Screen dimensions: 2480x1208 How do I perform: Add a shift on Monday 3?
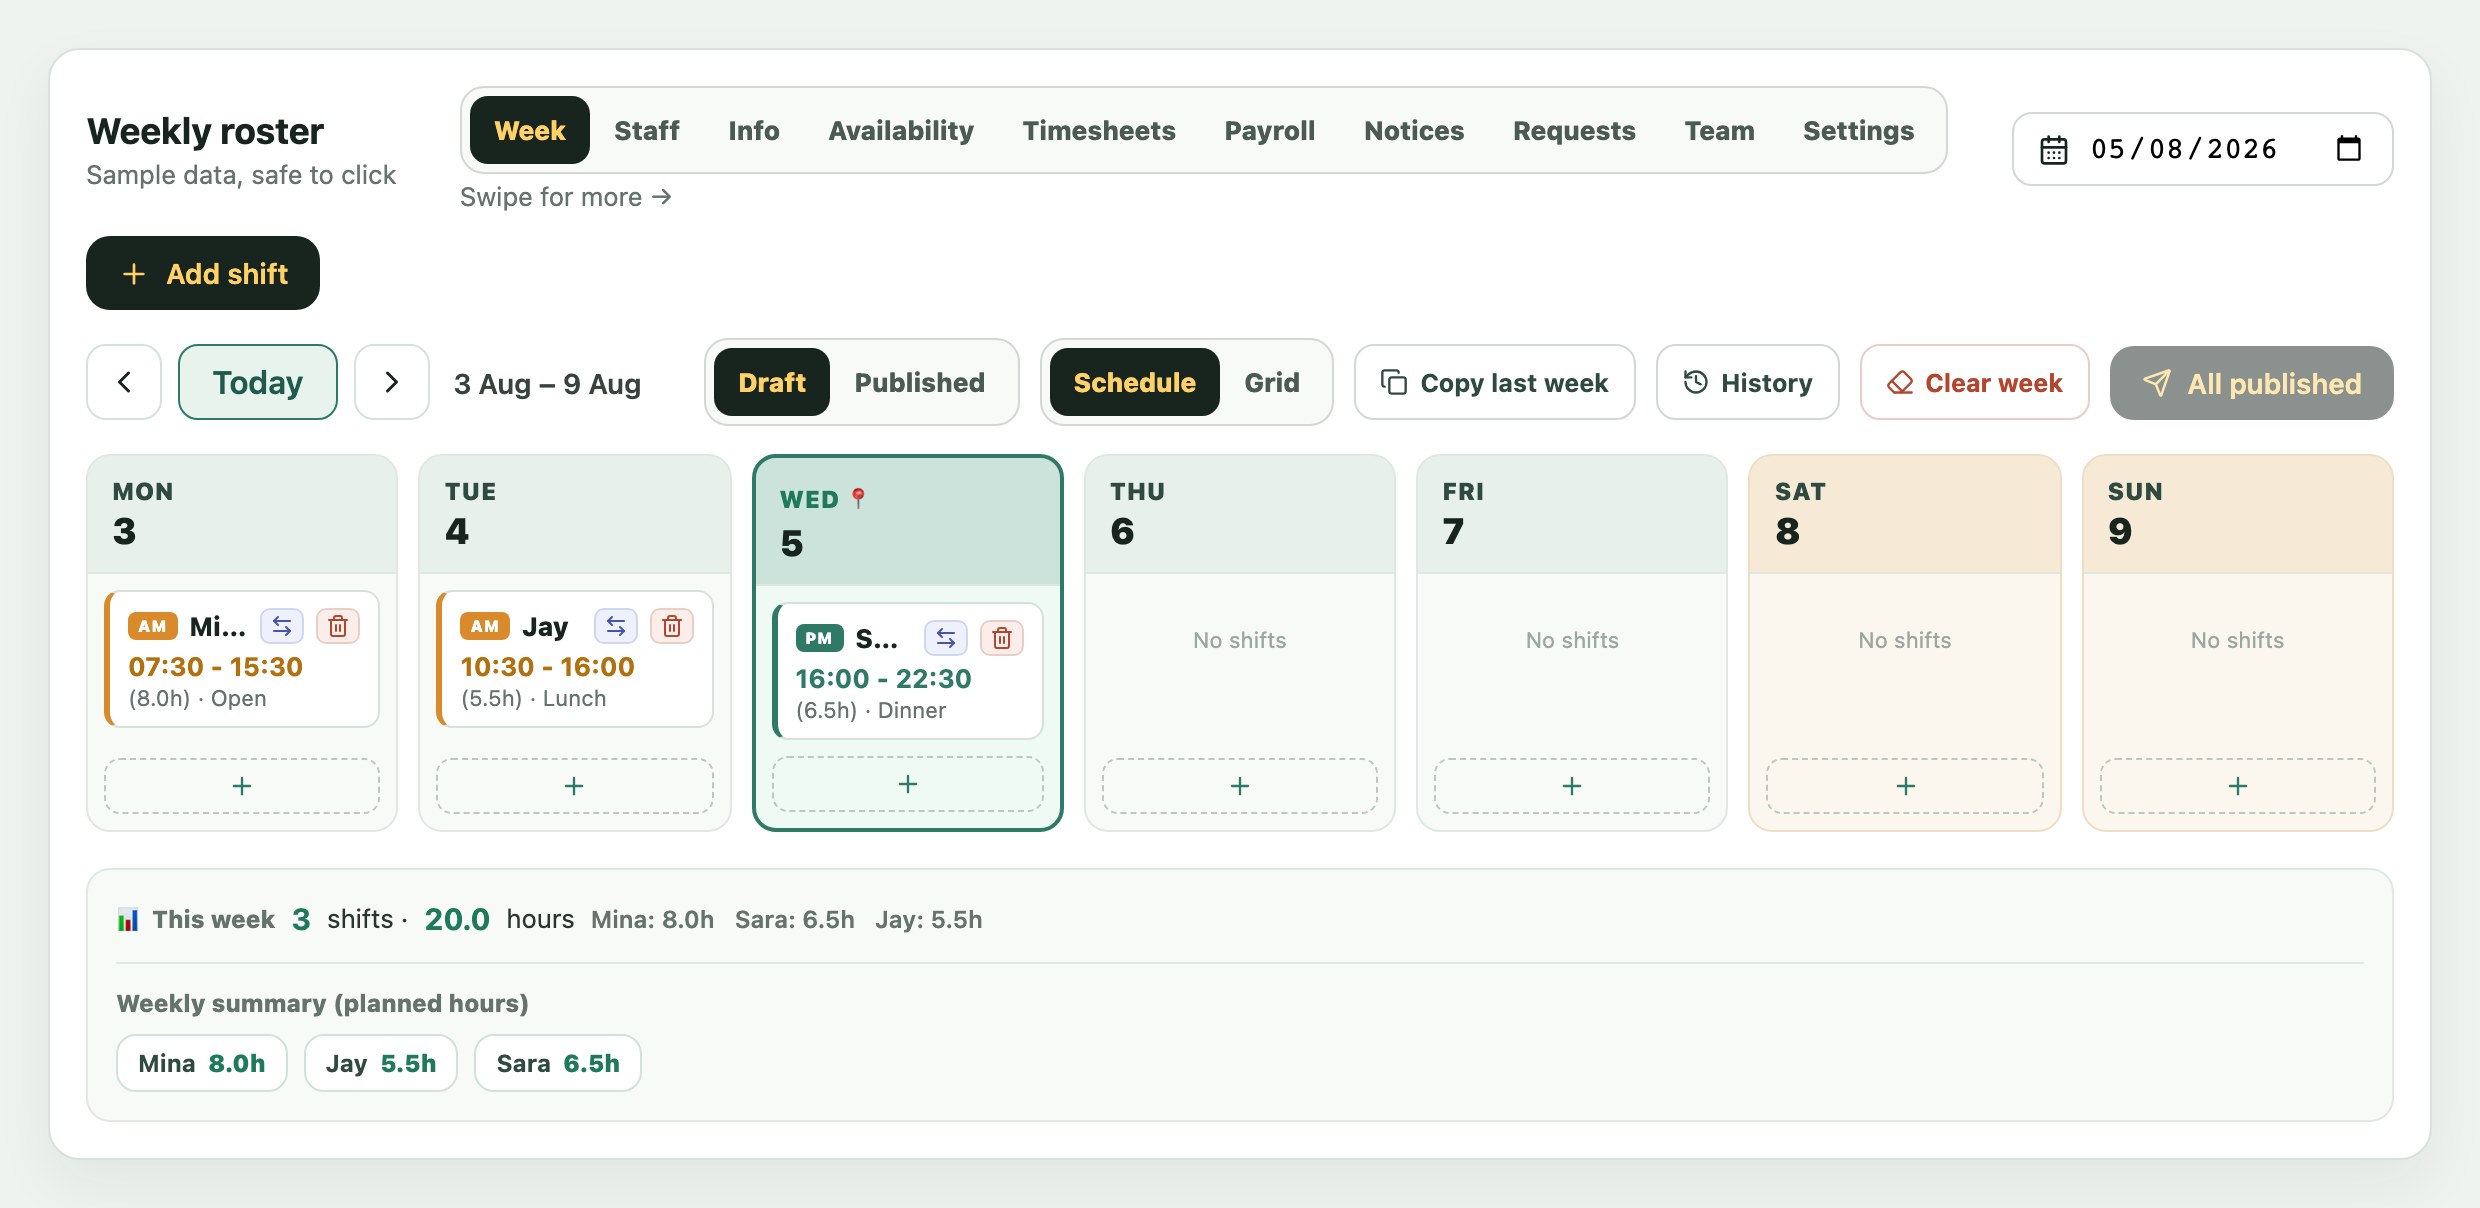(242, 786)
